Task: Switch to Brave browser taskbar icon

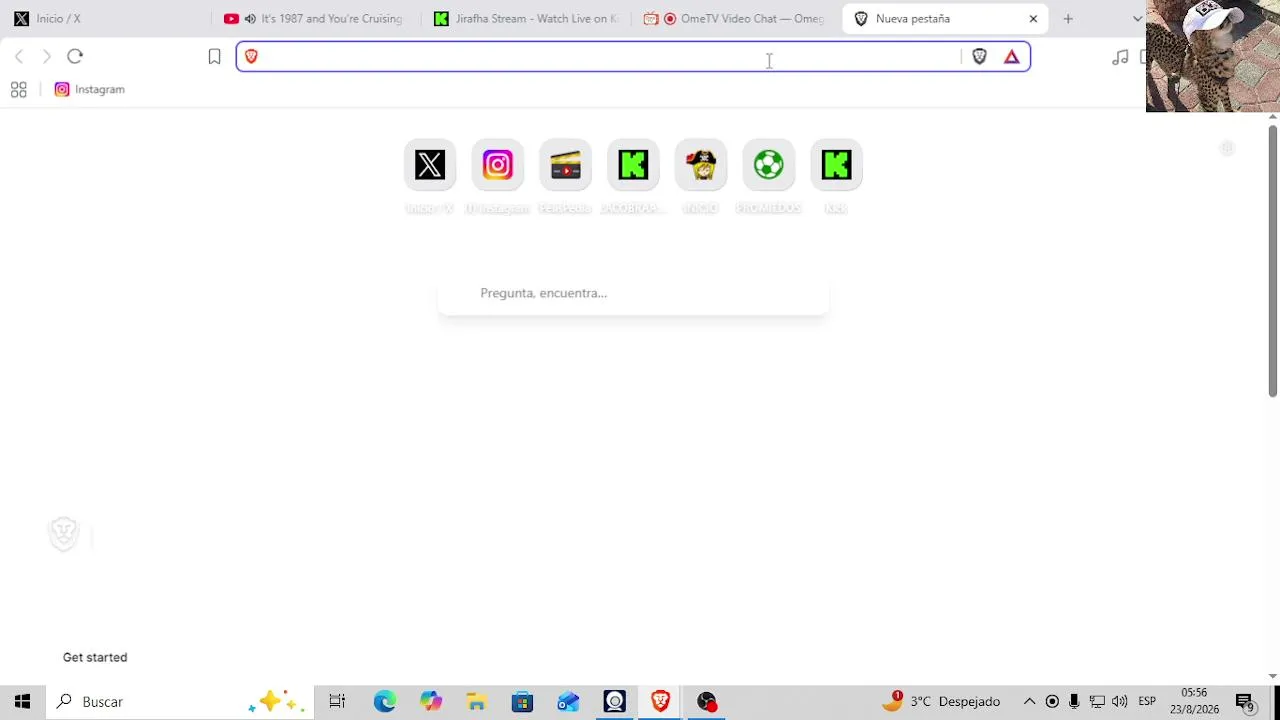Action: 660,702
